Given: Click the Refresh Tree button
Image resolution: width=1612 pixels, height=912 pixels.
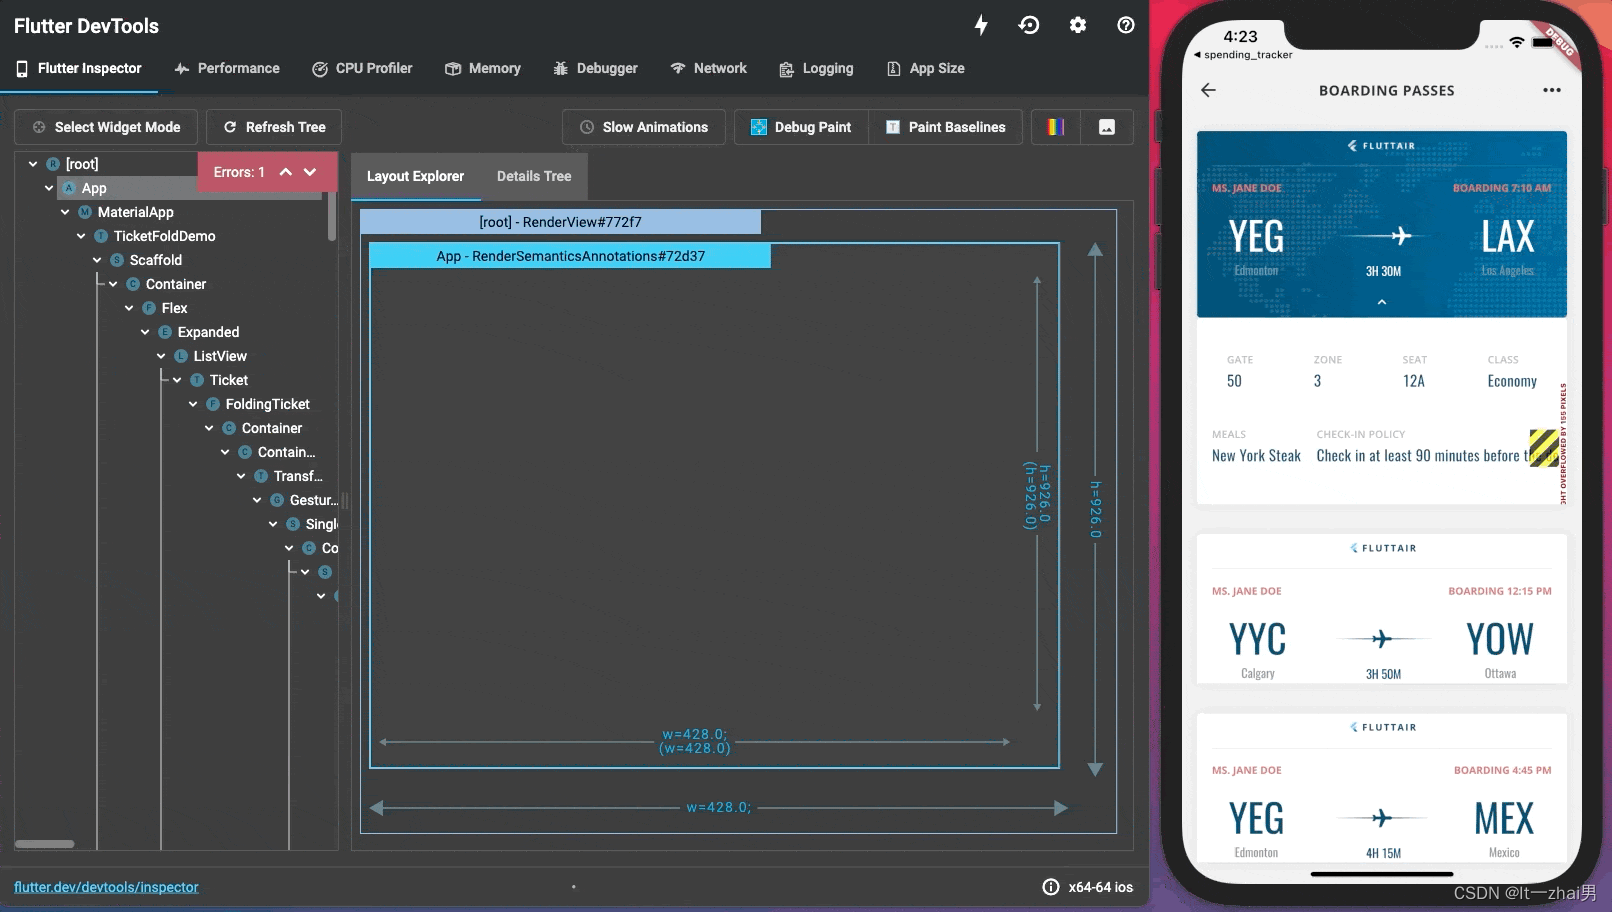Looking at the screenshot, I should click(x=273, y=127).
